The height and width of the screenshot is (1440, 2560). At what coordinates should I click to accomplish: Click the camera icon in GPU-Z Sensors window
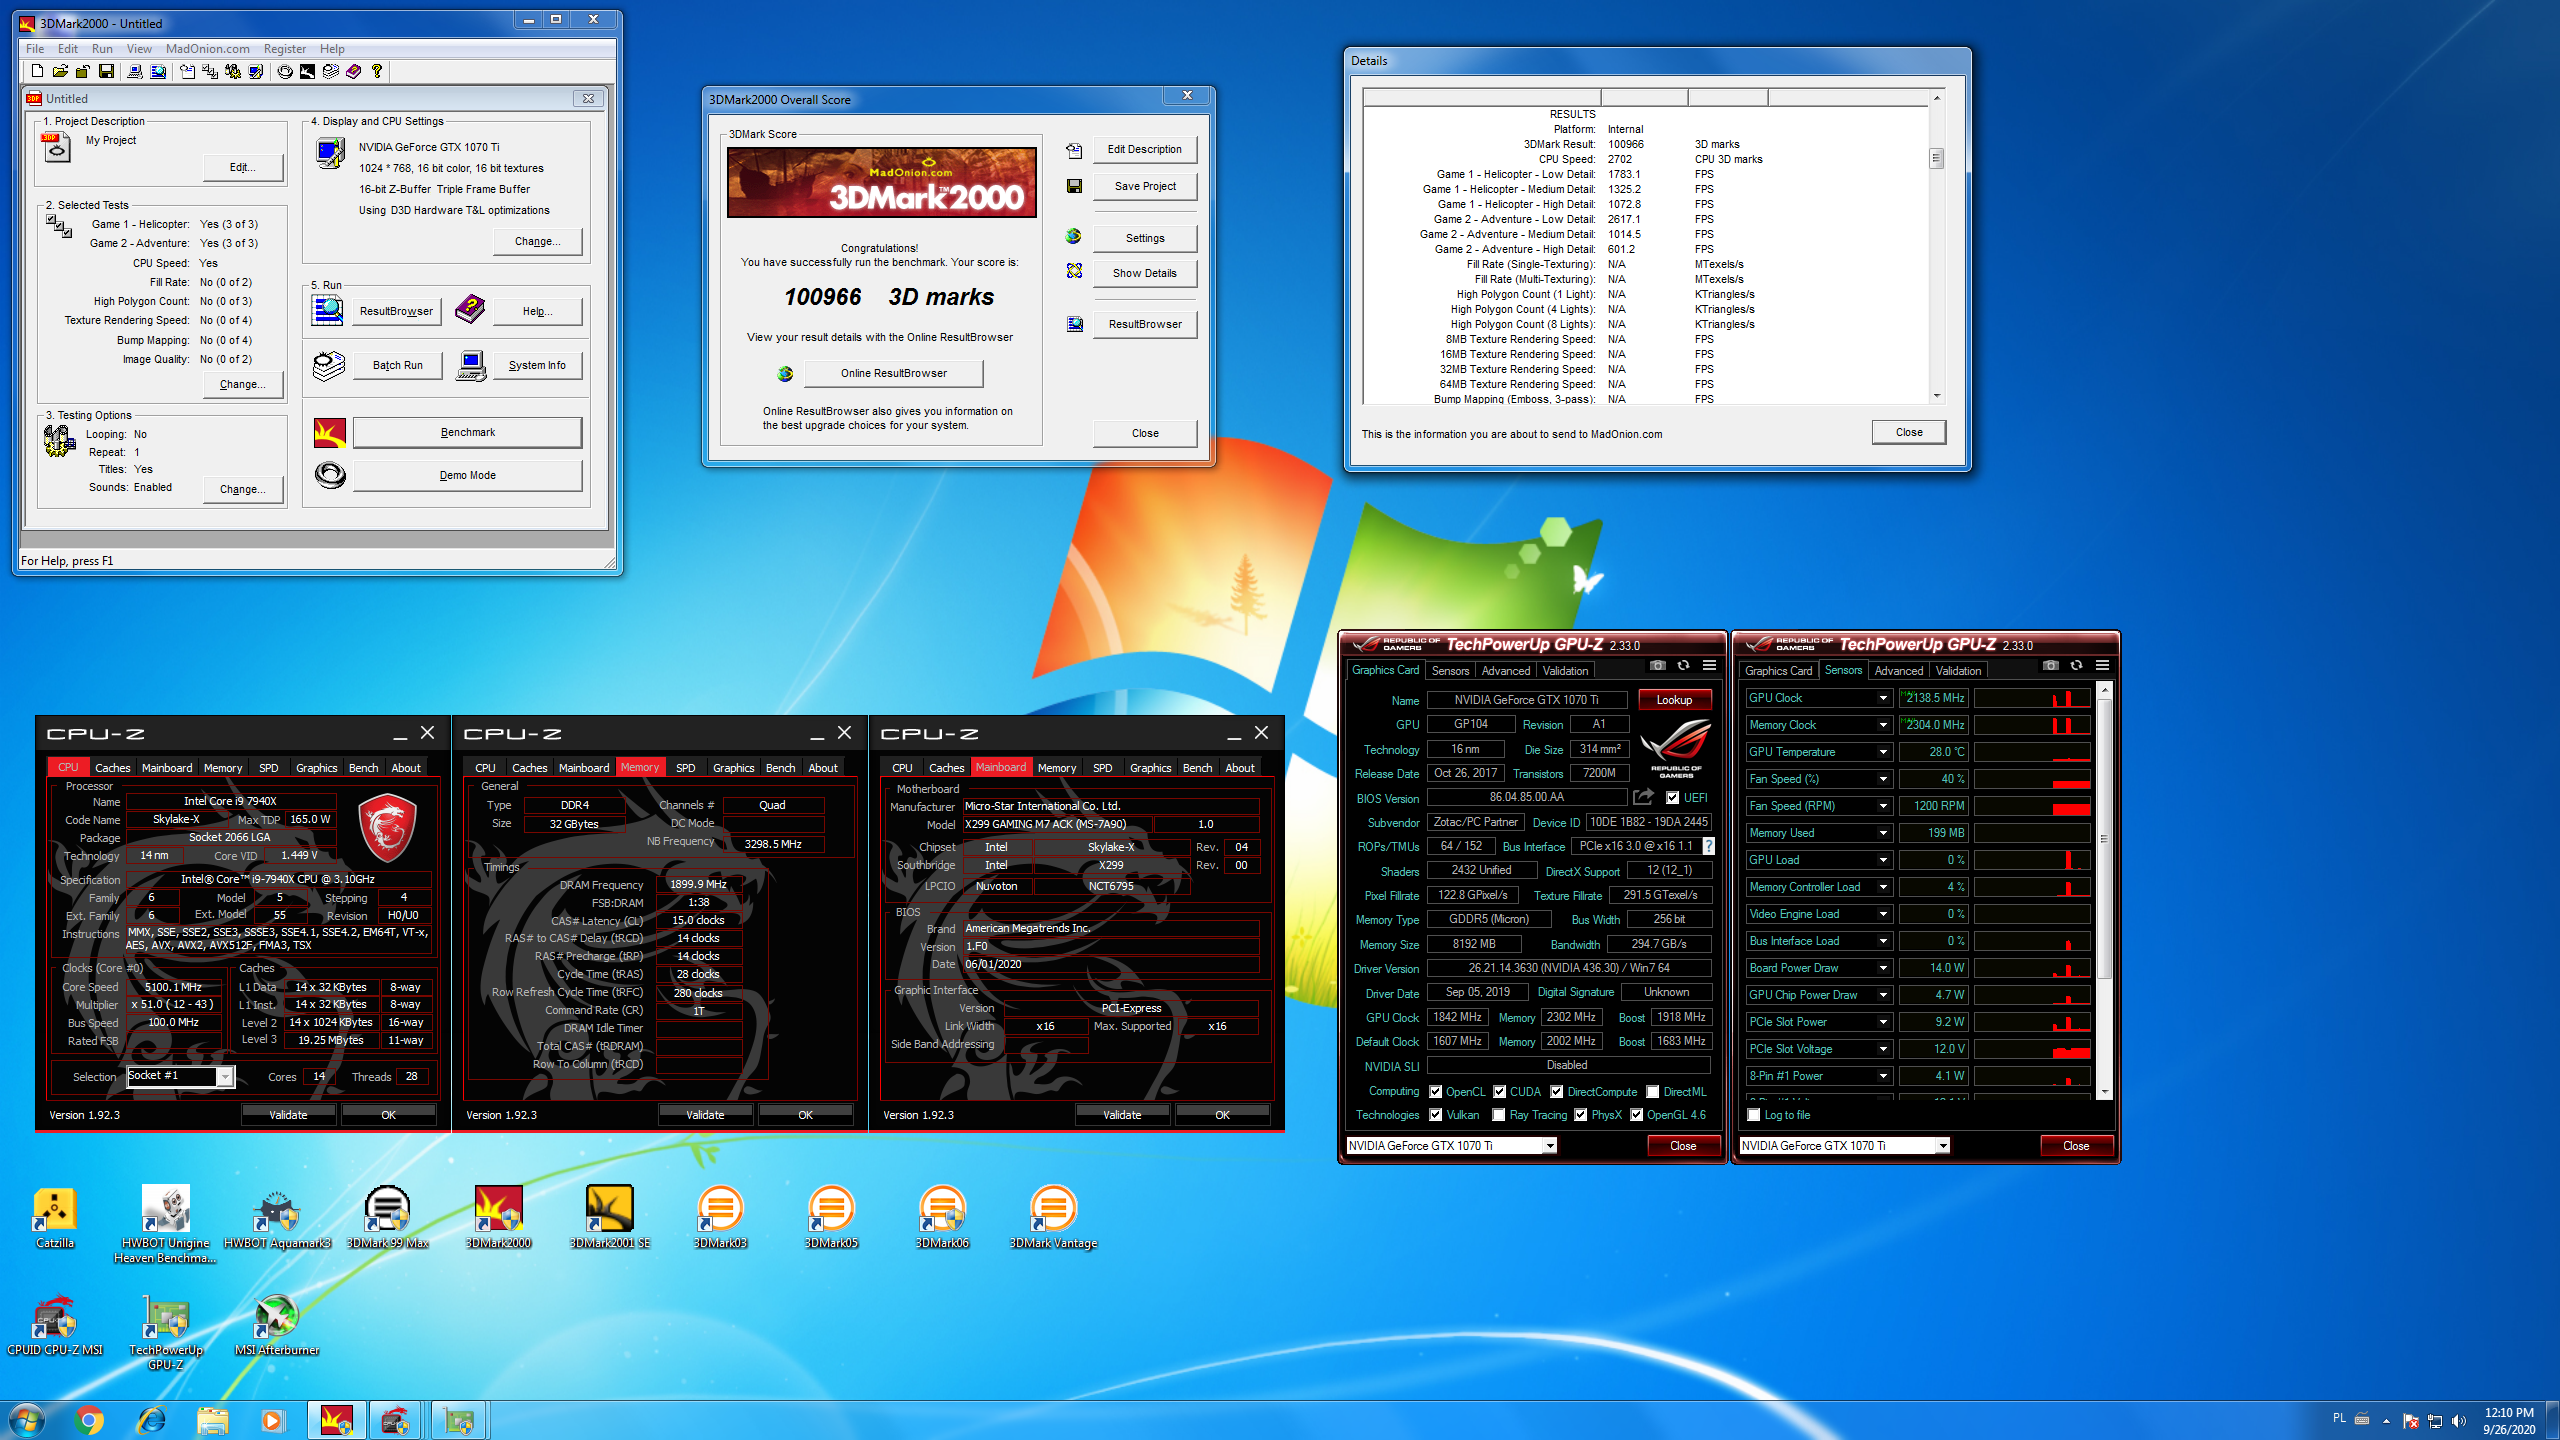point(2050,665)
